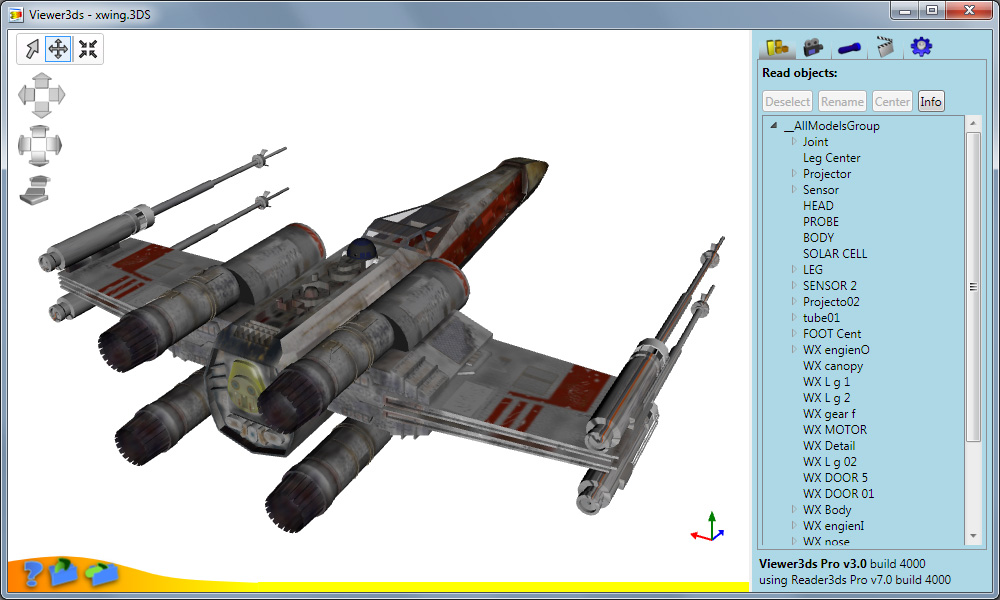The width and height of the screenshot is (1000, 600).
Task: Click the rotate view control pad
Action: 40,145
